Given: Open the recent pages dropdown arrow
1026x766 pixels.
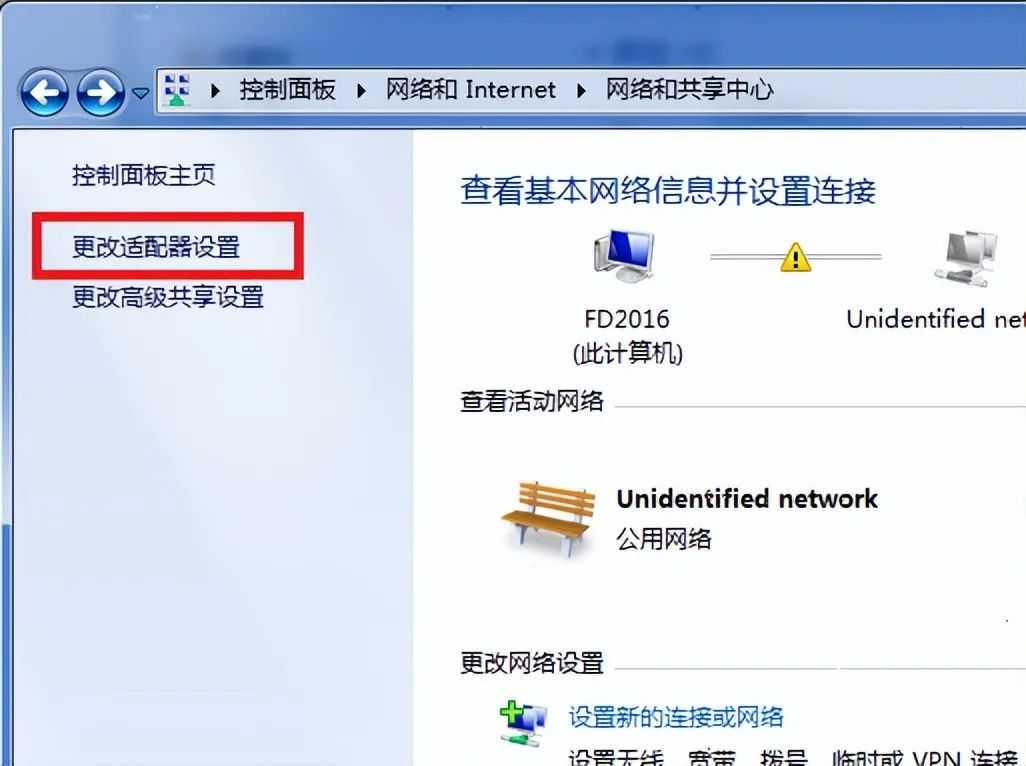Looking at the screenshot, I should pos(141,94).
